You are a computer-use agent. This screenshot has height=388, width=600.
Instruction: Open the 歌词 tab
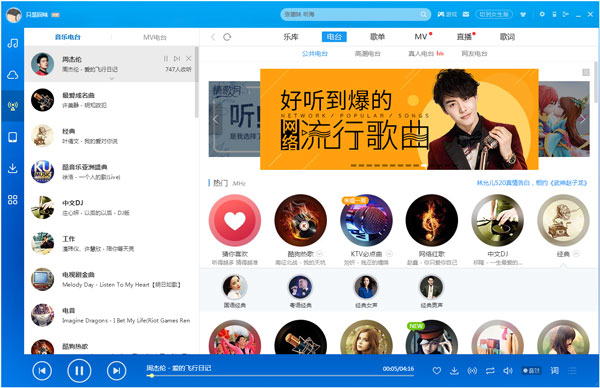pyautogui.click(x=507, y=37)
